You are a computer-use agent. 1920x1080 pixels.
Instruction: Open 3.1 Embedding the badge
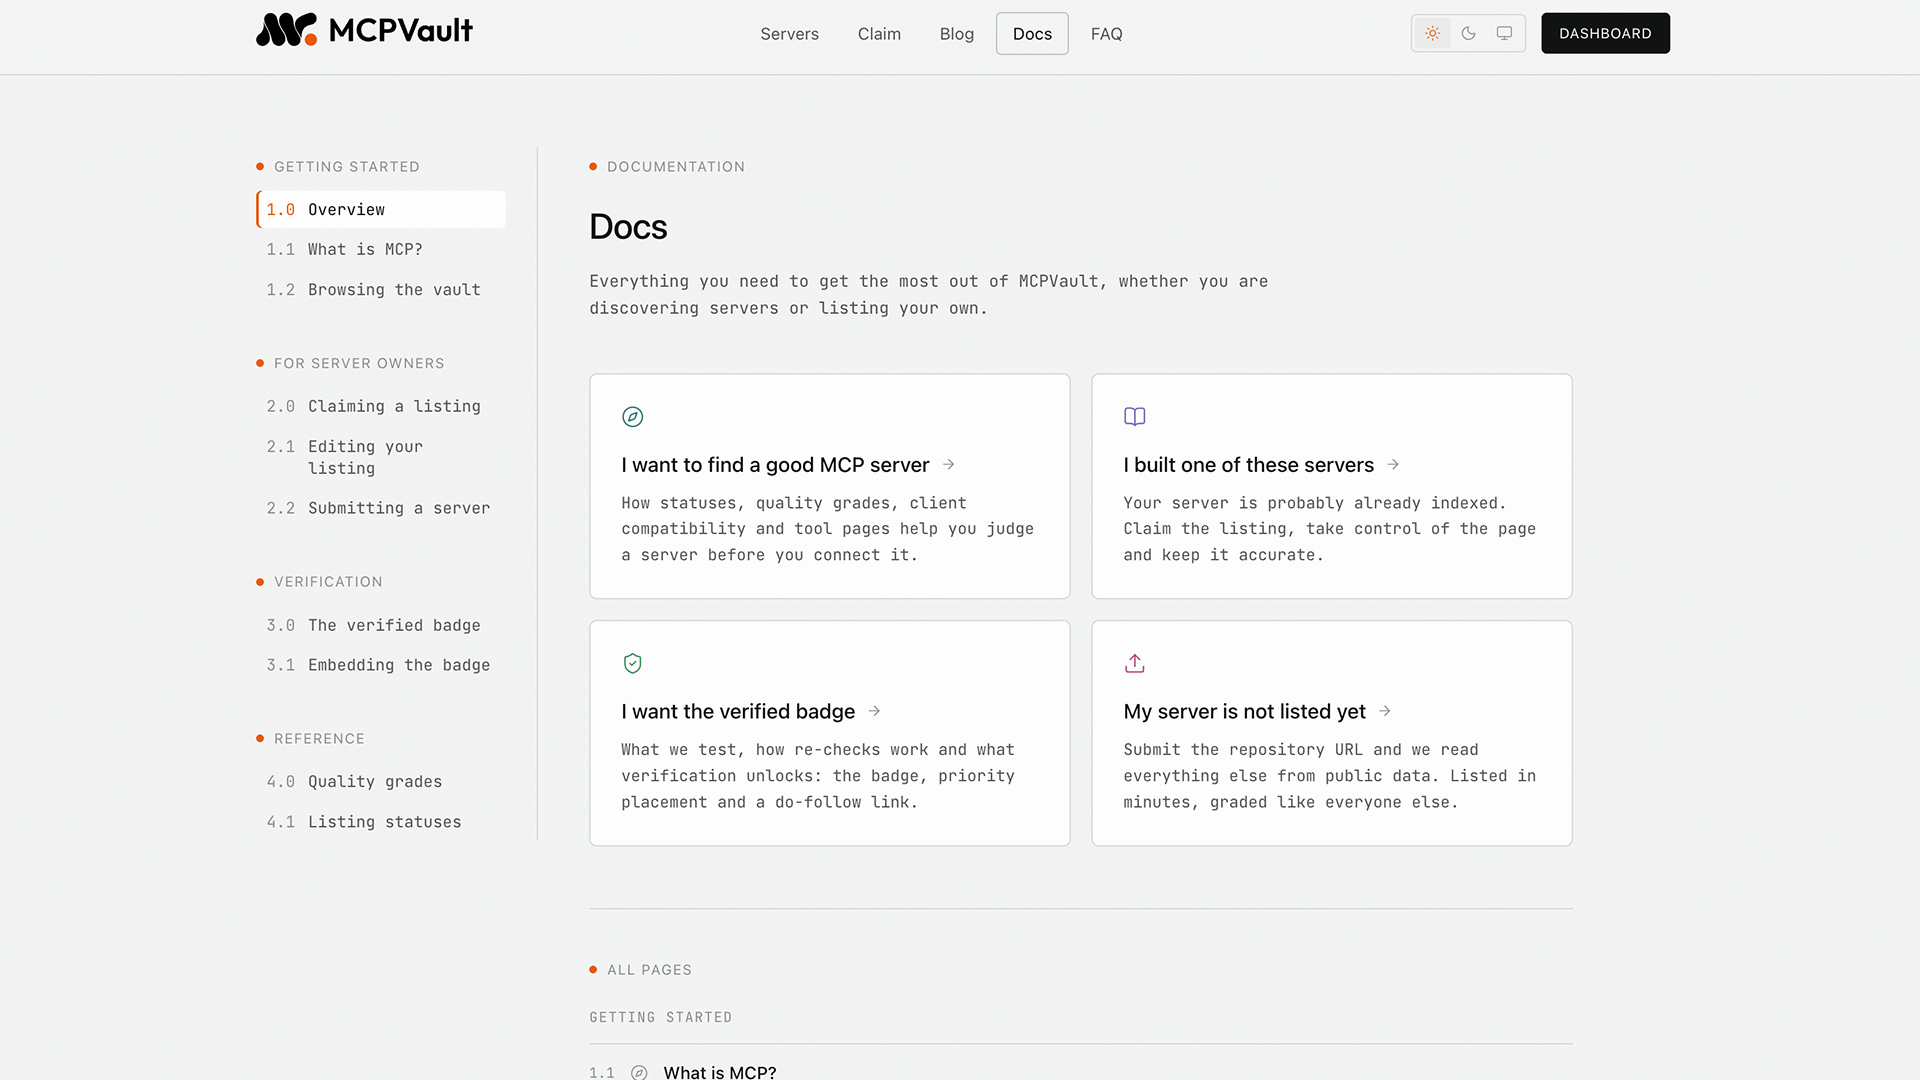(381, 665)
